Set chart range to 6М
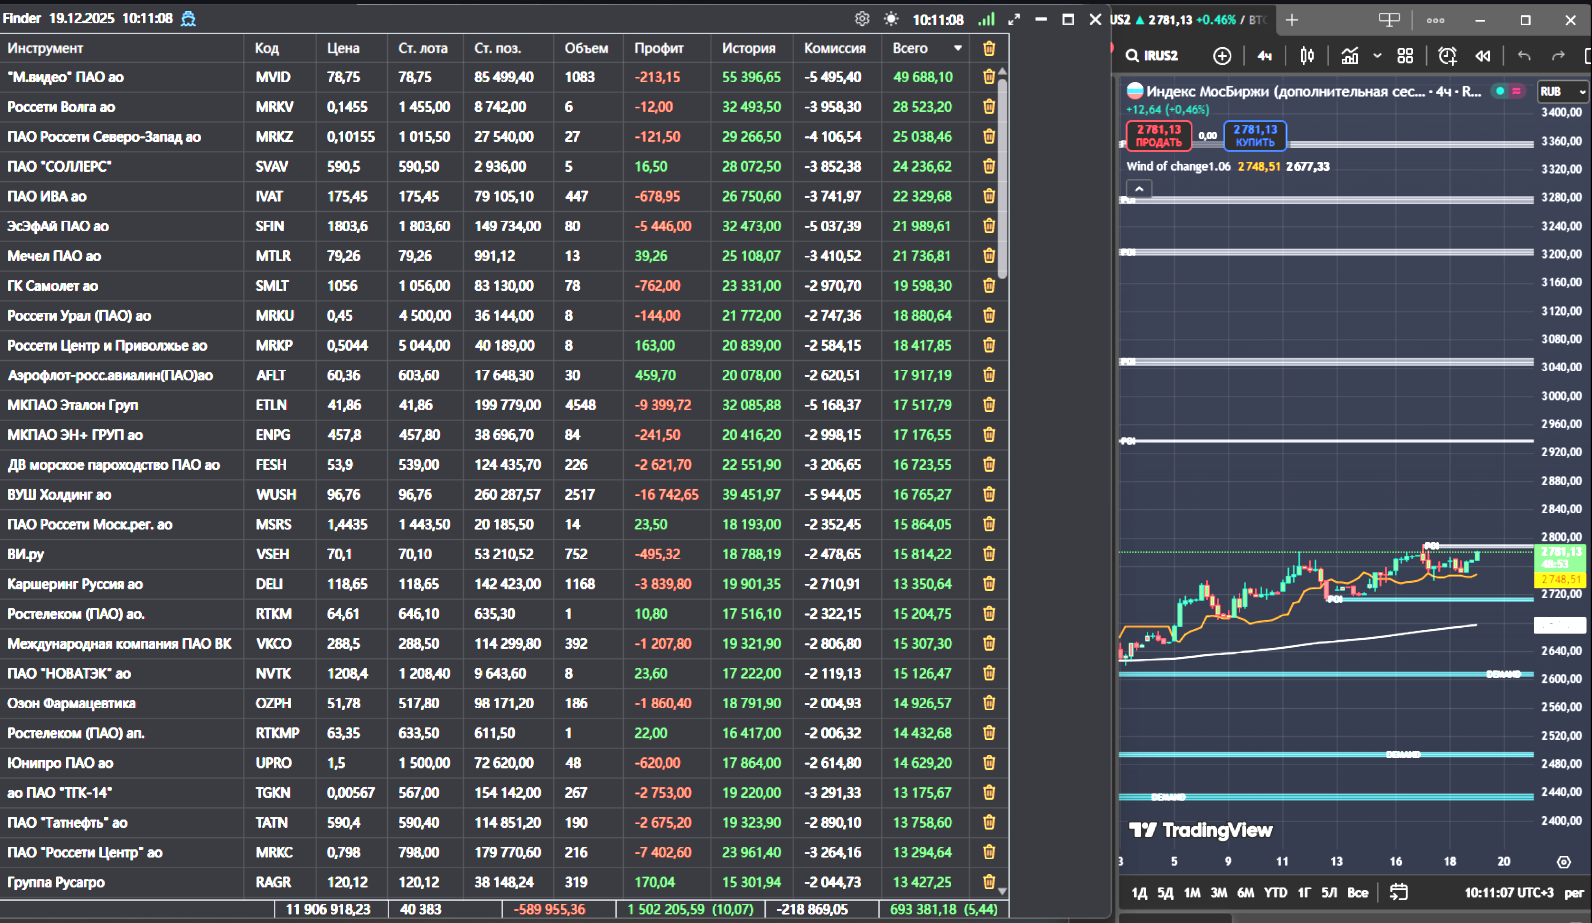This screenshot has height=923, width=1592. point(1246,892)
